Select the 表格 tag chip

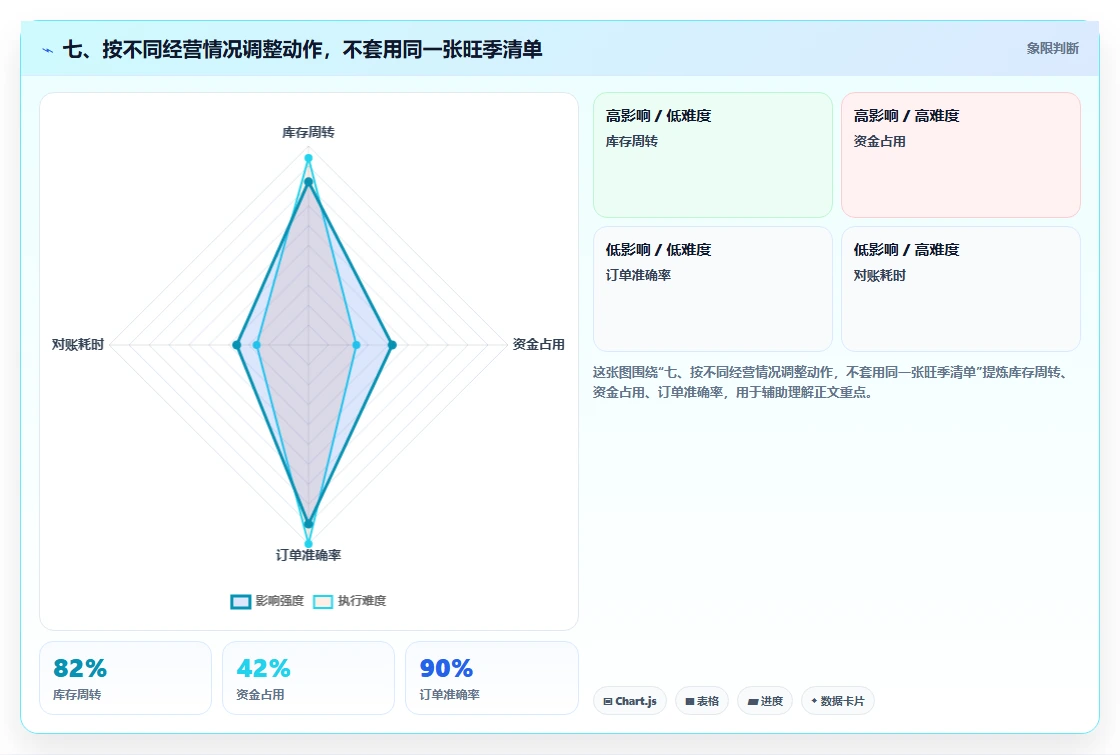coord(701,701)
